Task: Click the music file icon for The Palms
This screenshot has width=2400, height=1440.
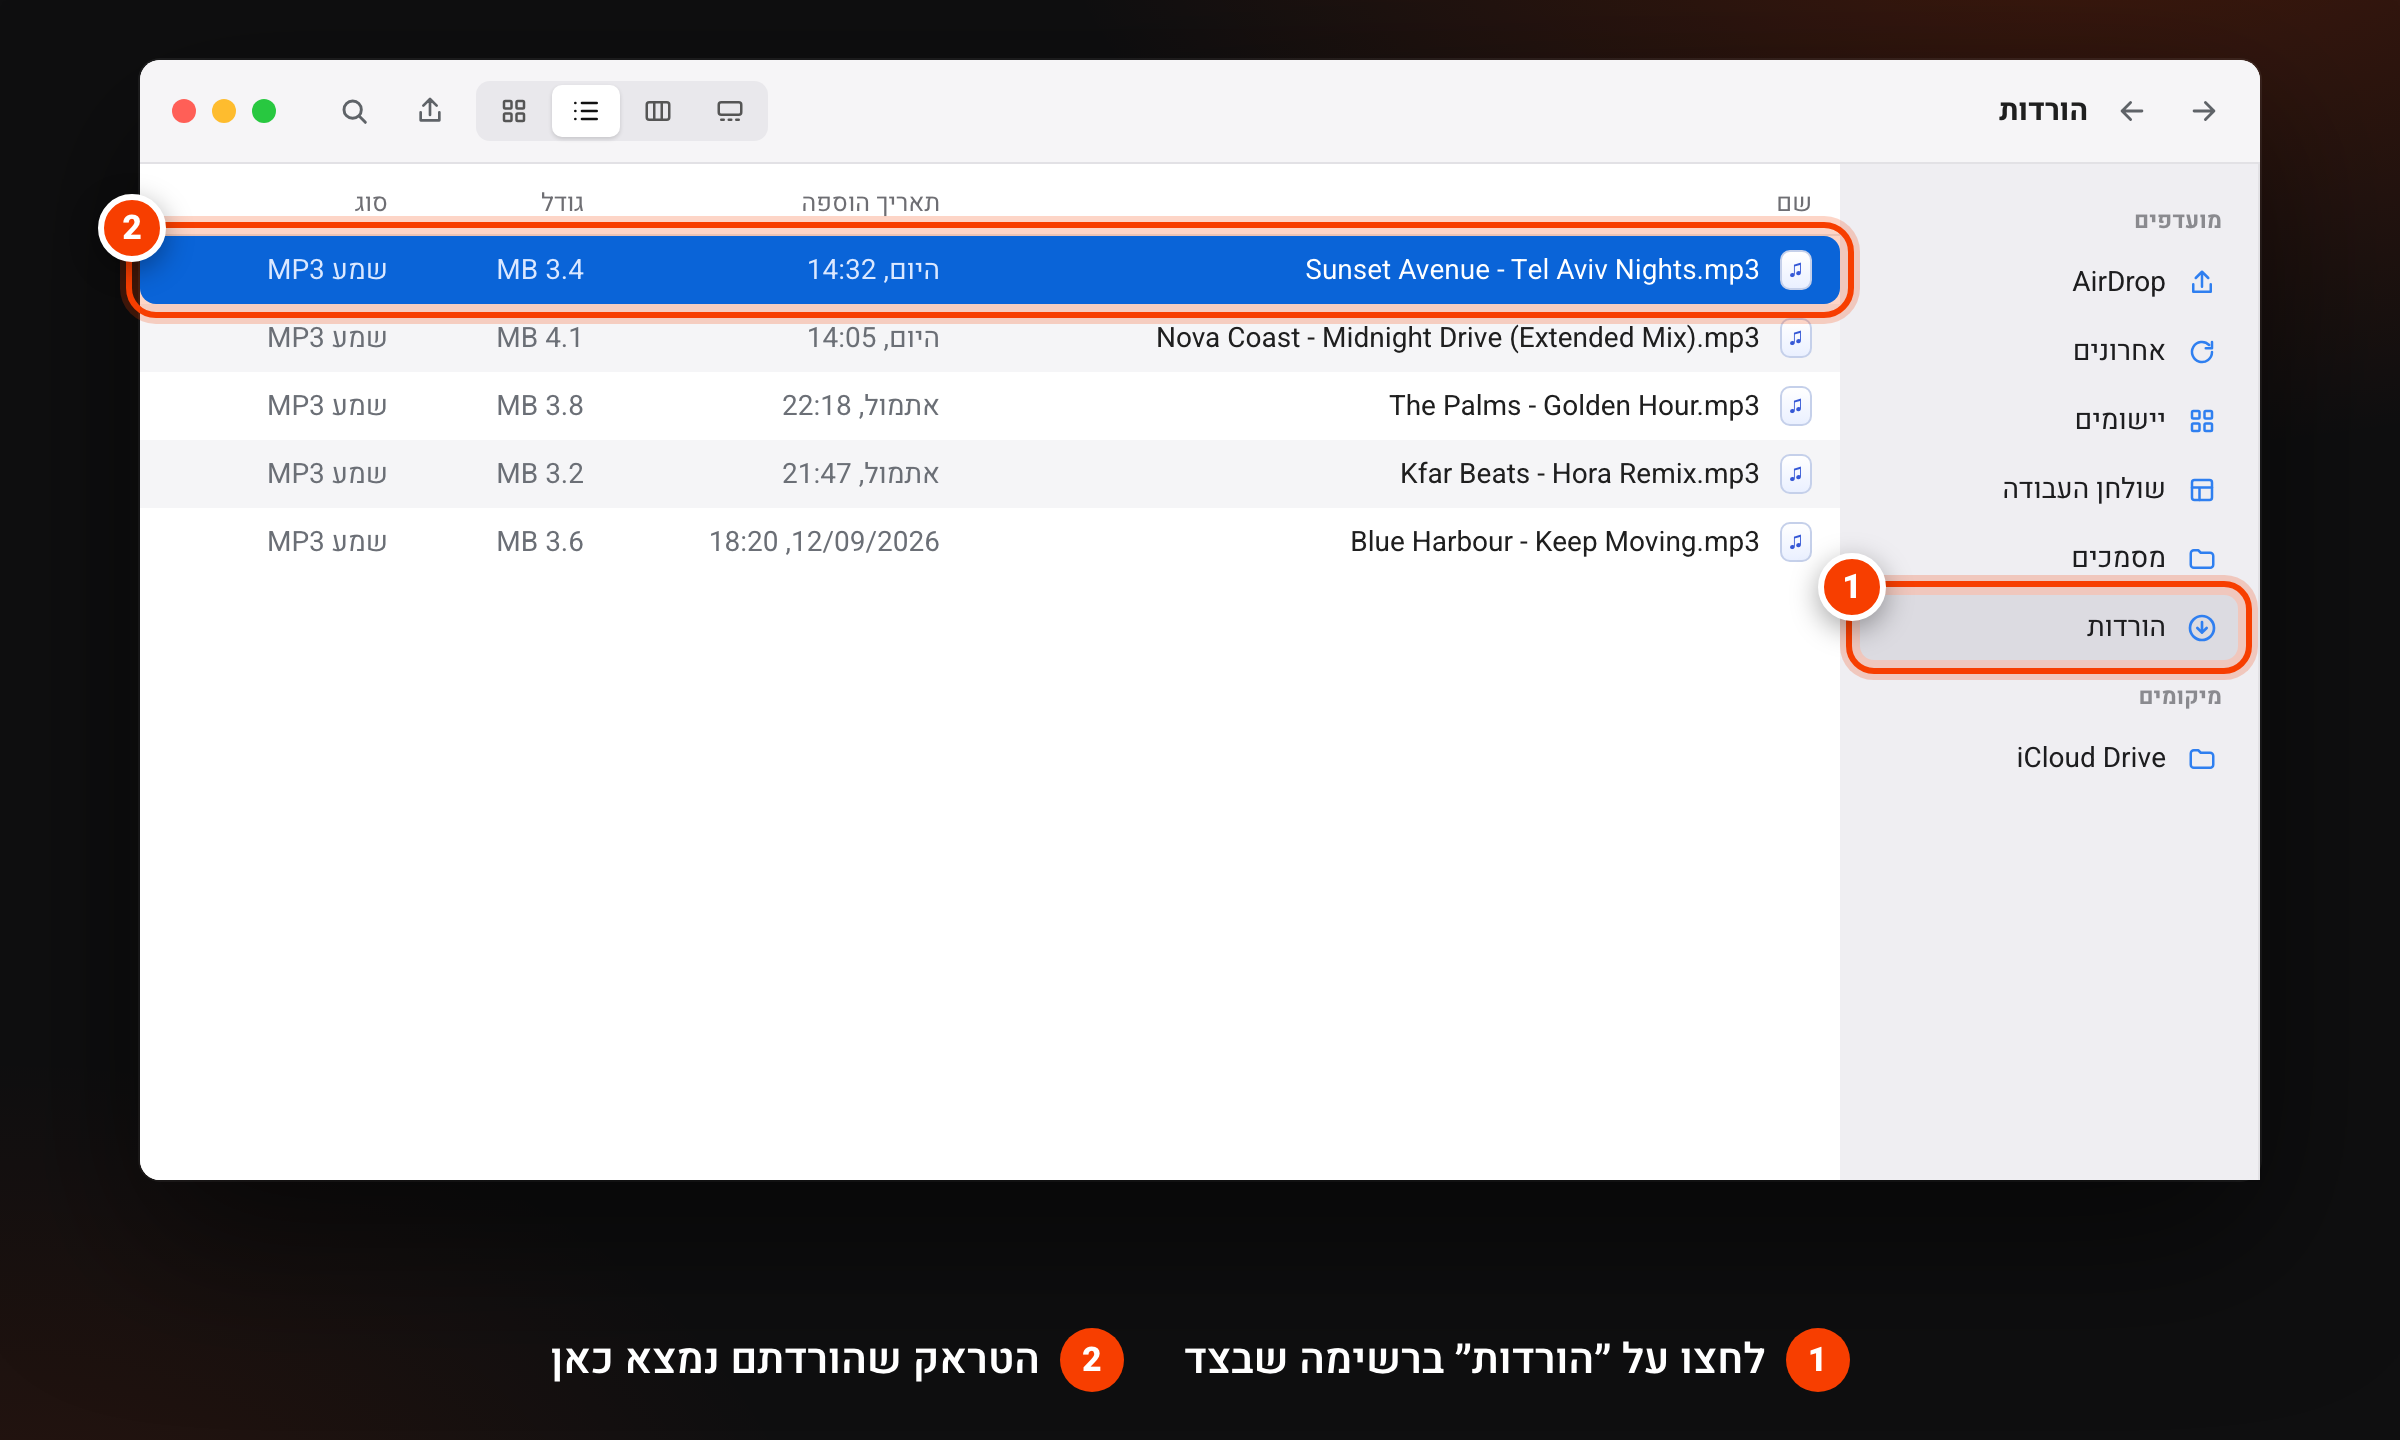Action: coord(1796,406)
